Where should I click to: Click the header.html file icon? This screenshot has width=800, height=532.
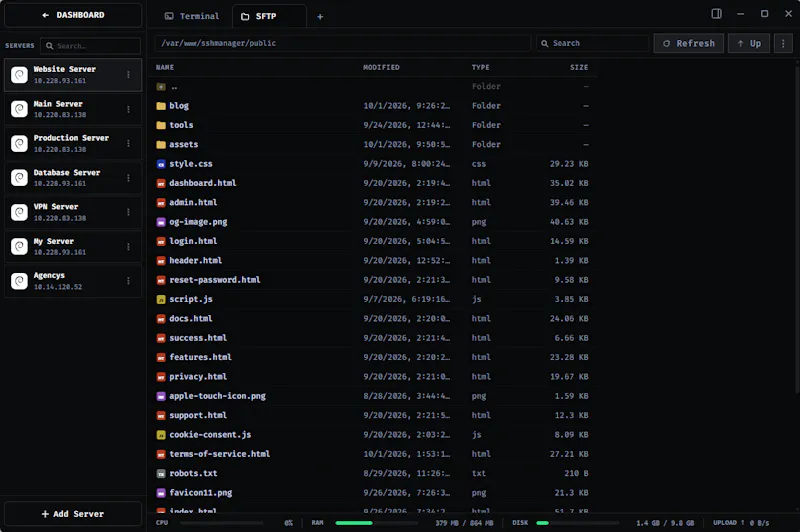click(x=161, y=261)
